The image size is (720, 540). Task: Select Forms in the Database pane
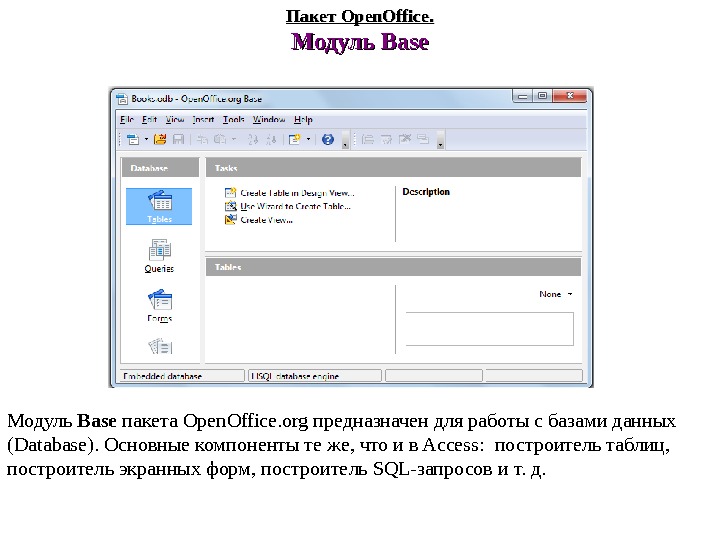pos(159,306)
